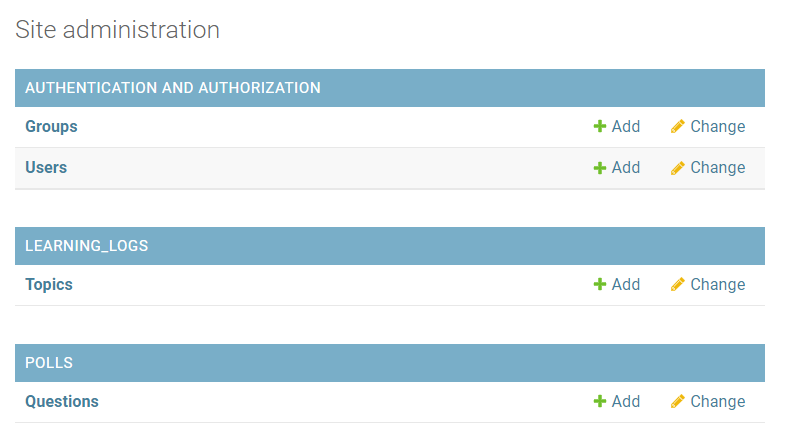Open the Groups model list

(51, 127)
